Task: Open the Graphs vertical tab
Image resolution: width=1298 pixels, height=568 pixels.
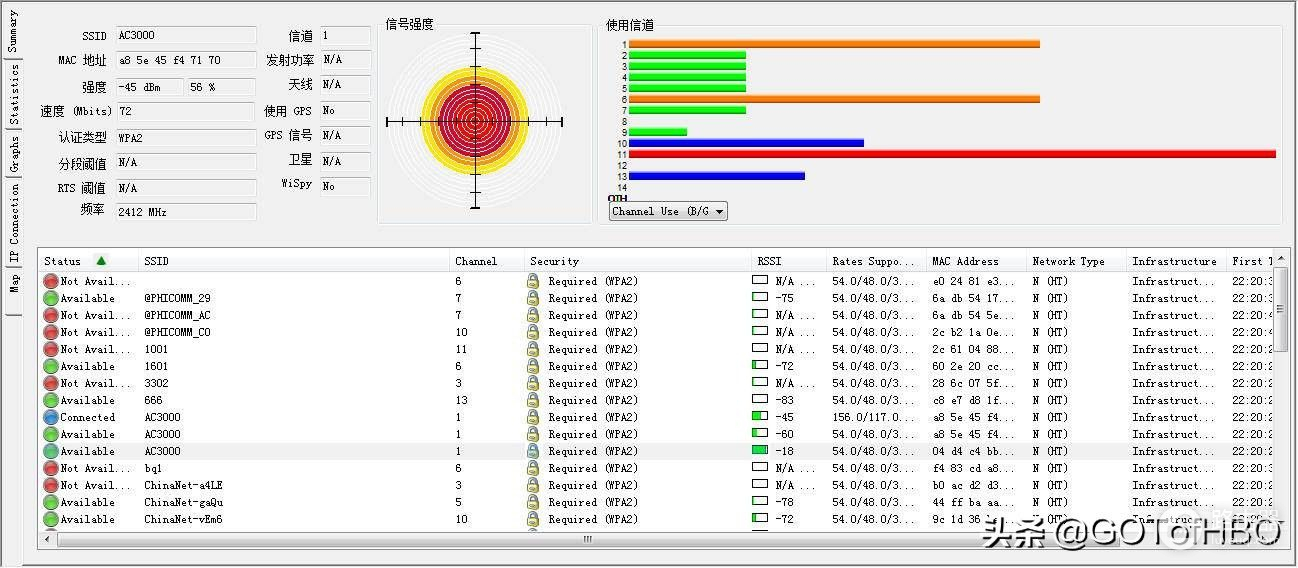Action: pos(13,155)
